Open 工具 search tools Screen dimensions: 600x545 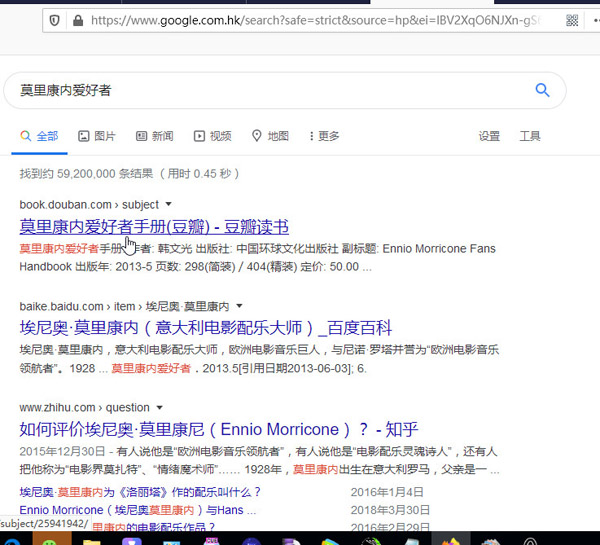530,136
